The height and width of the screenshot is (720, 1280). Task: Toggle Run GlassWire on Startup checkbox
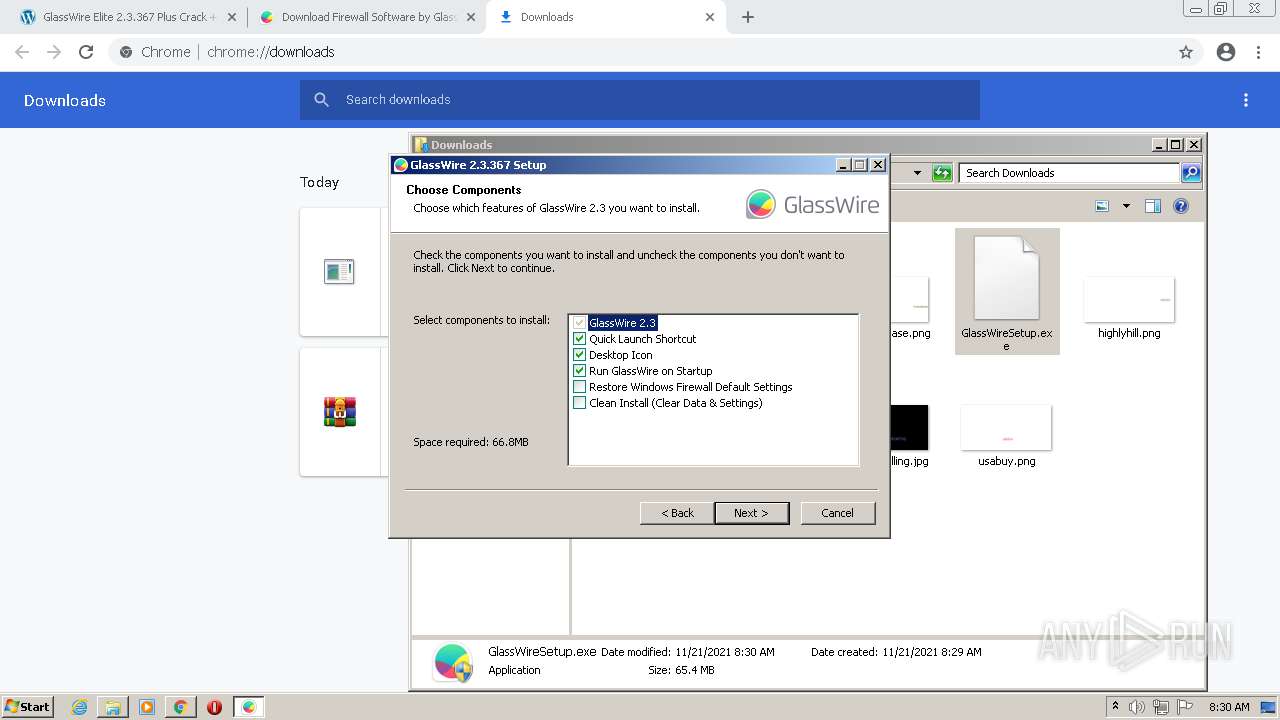pos(579,371)
